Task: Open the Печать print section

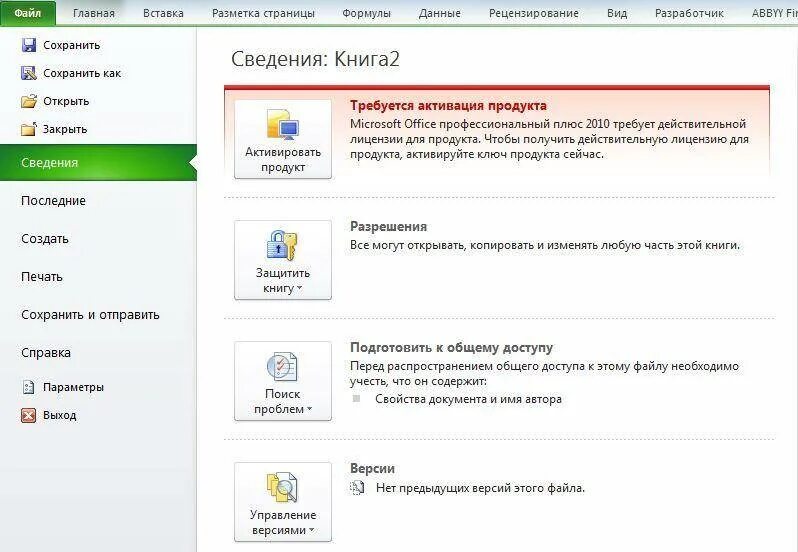Action: coord(42,277)
